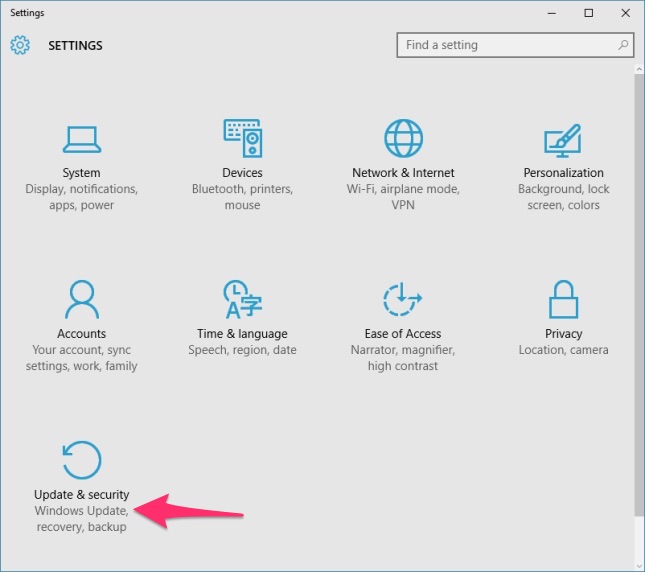645x572 pixels.
Task: Close the Settings window
Action: pyautogui.click(x=625, y=13)
